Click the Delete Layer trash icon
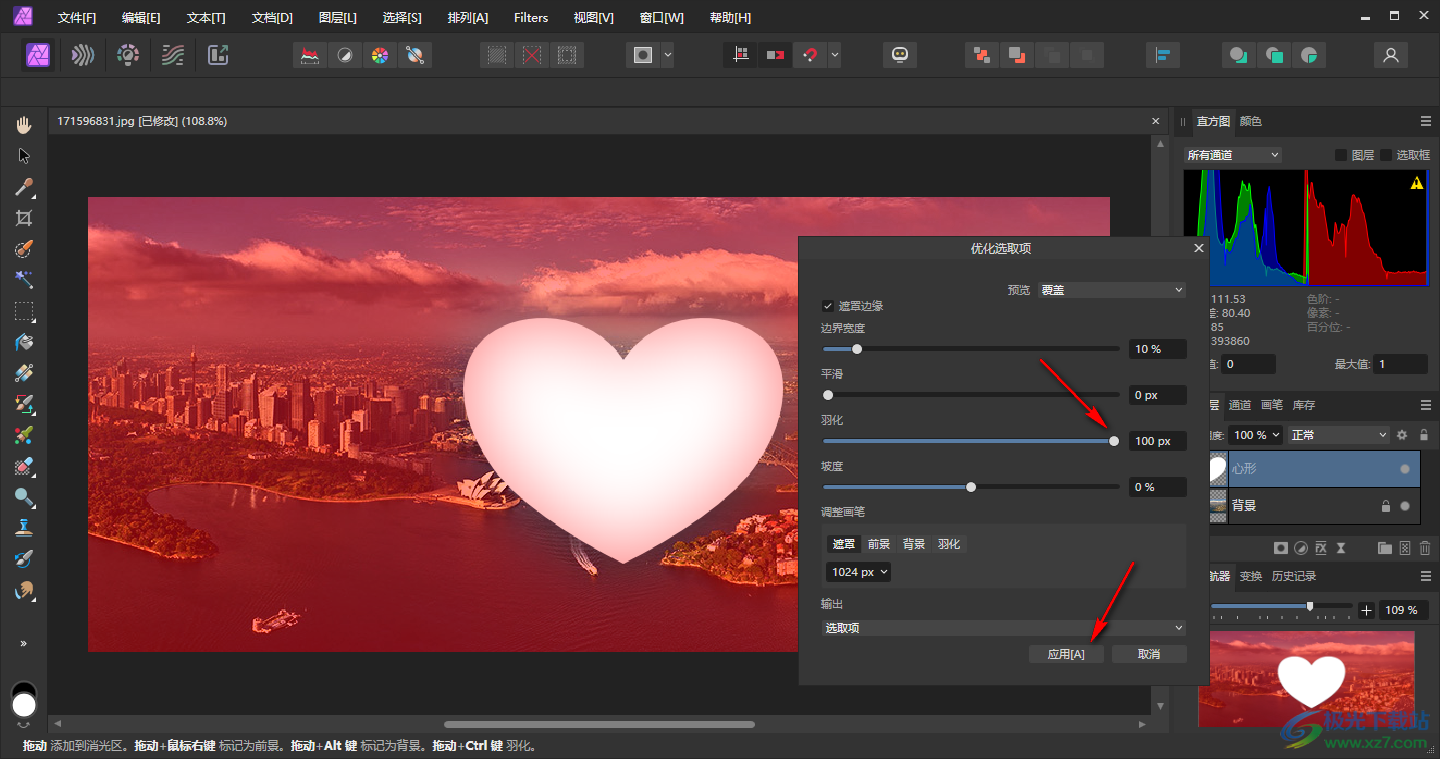The width and height of the screenshot is (1440, 759). click(x=1424, y=548)
